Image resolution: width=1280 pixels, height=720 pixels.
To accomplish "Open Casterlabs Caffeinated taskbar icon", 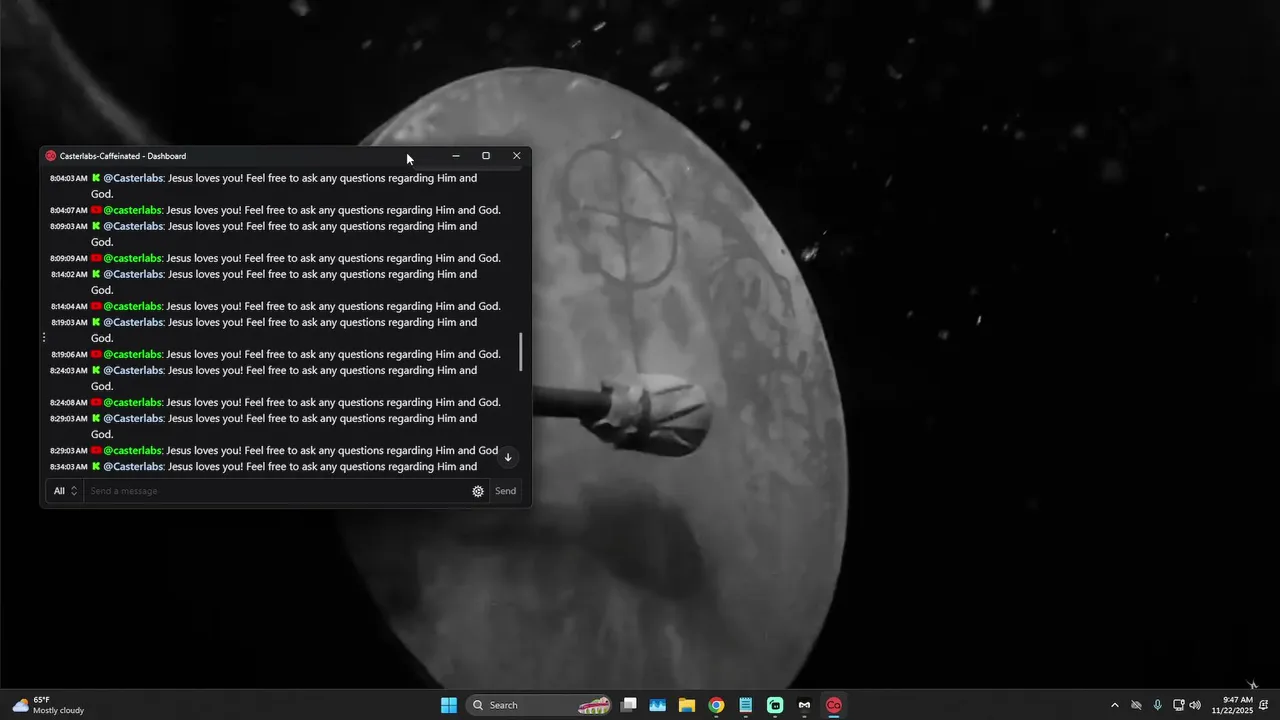I will [x=833, y=705].
